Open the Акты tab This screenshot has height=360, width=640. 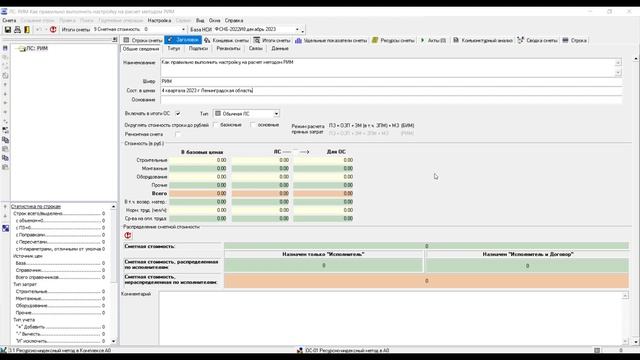click(x=433, y=40)
